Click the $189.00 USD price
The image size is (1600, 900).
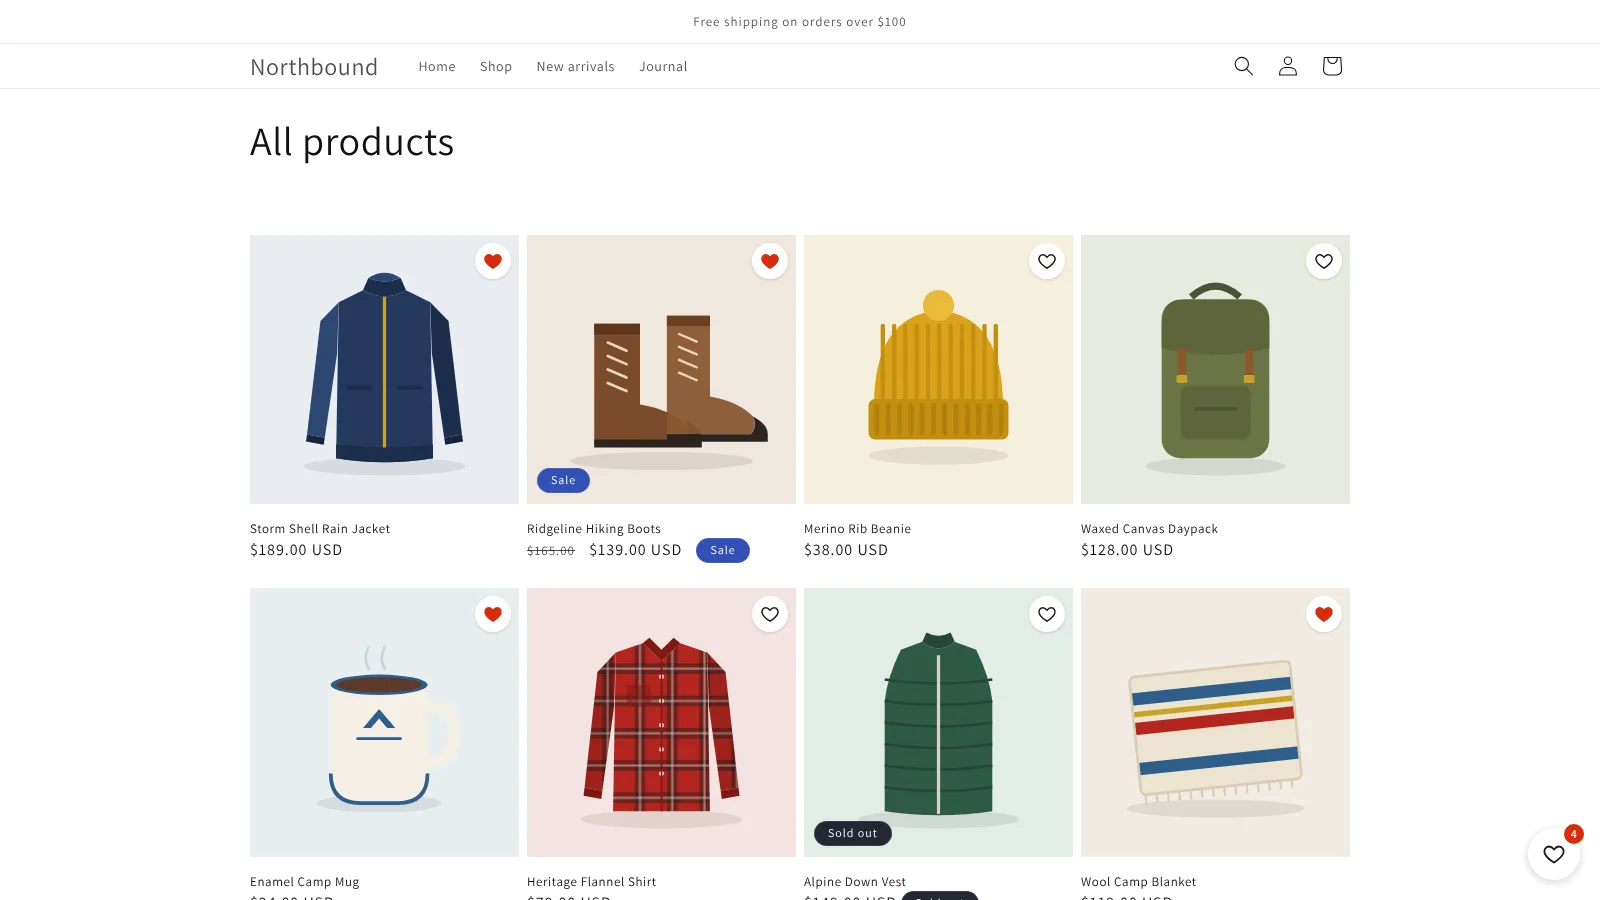pos(296,550)
